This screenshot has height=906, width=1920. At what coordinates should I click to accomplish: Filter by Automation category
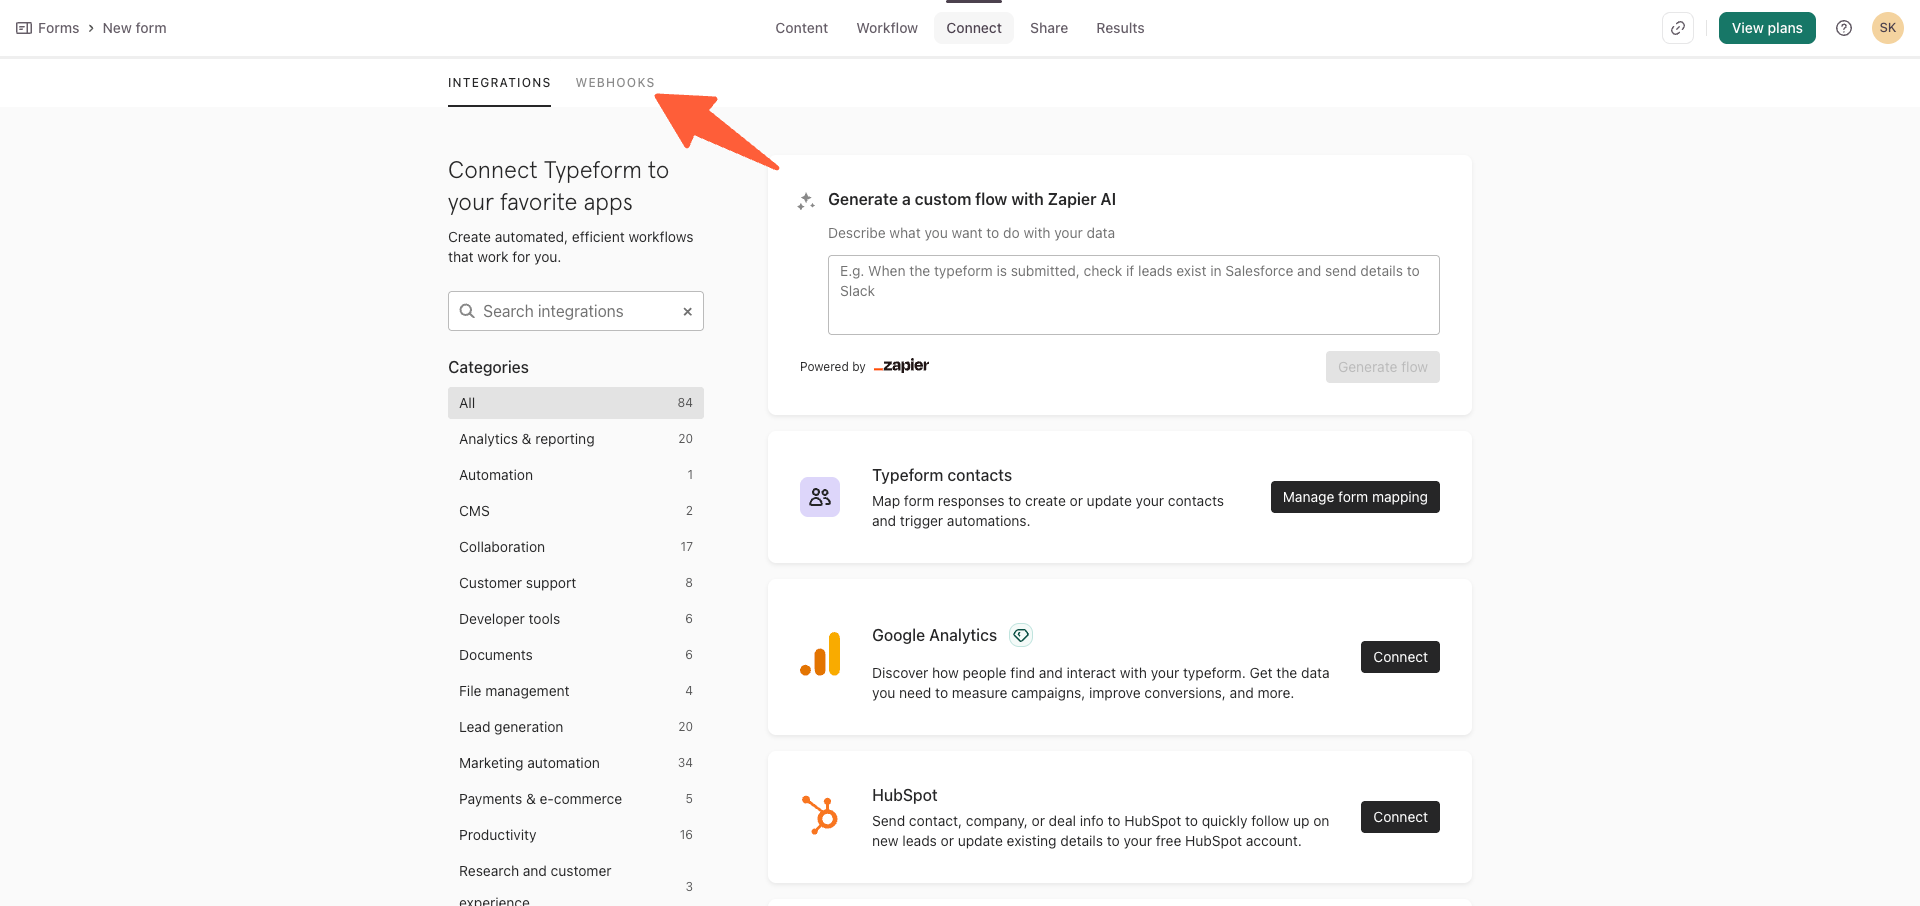coord(576,475)
